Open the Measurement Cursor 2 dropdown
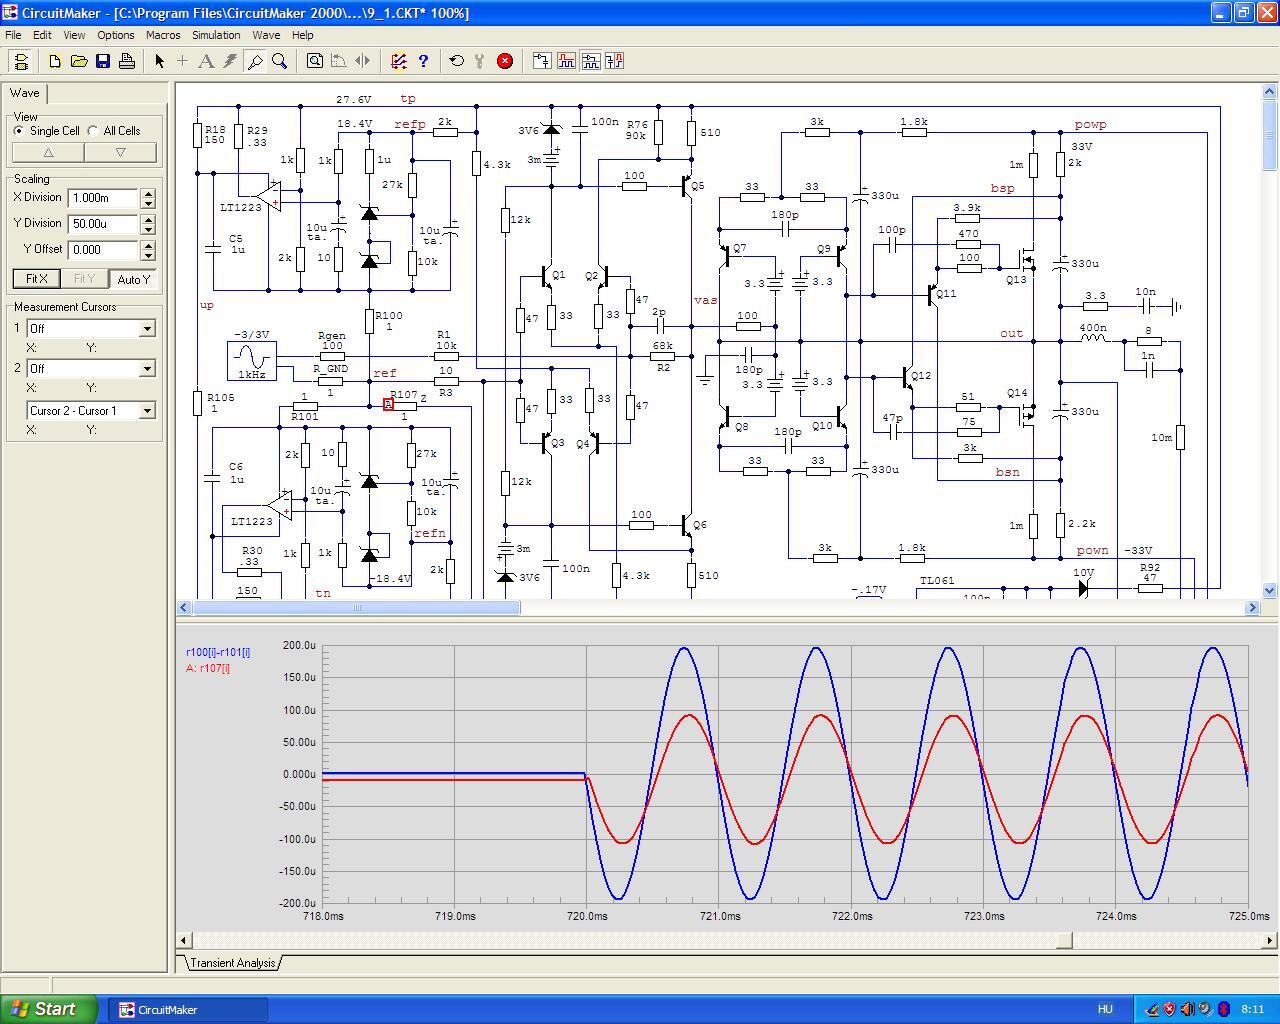Viewport: 1280px width, 1024px height. 147,369
